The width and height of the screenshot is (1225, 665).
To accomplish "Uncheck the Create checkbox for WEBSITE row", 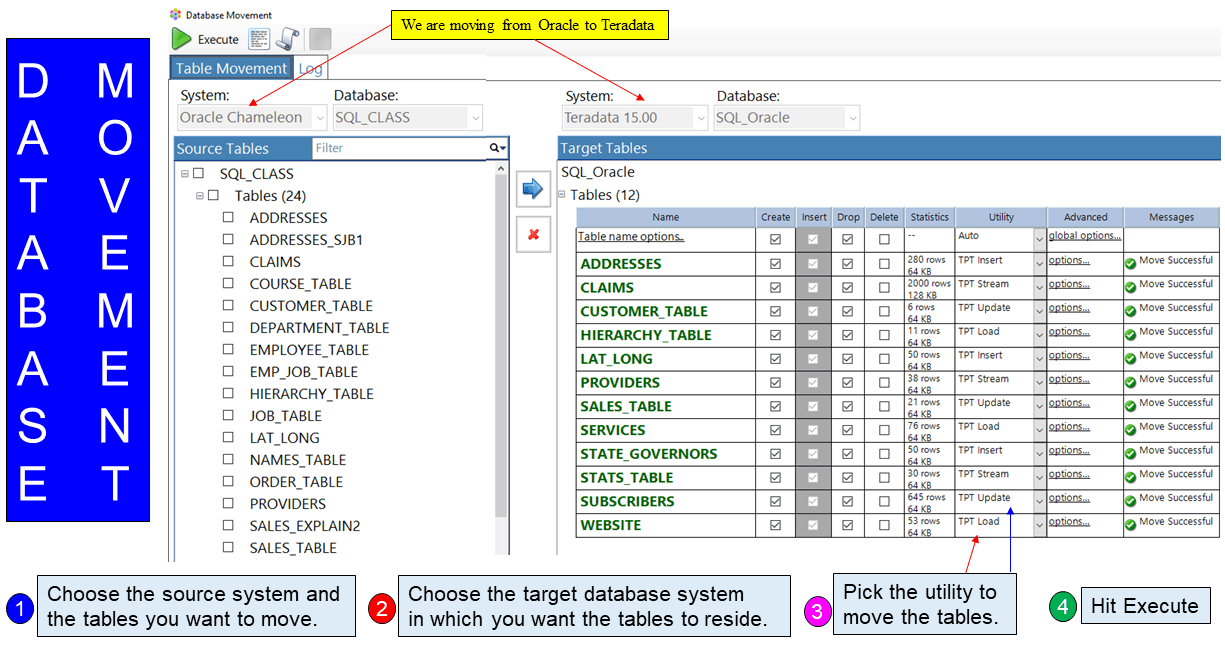I will coord(775,525).
